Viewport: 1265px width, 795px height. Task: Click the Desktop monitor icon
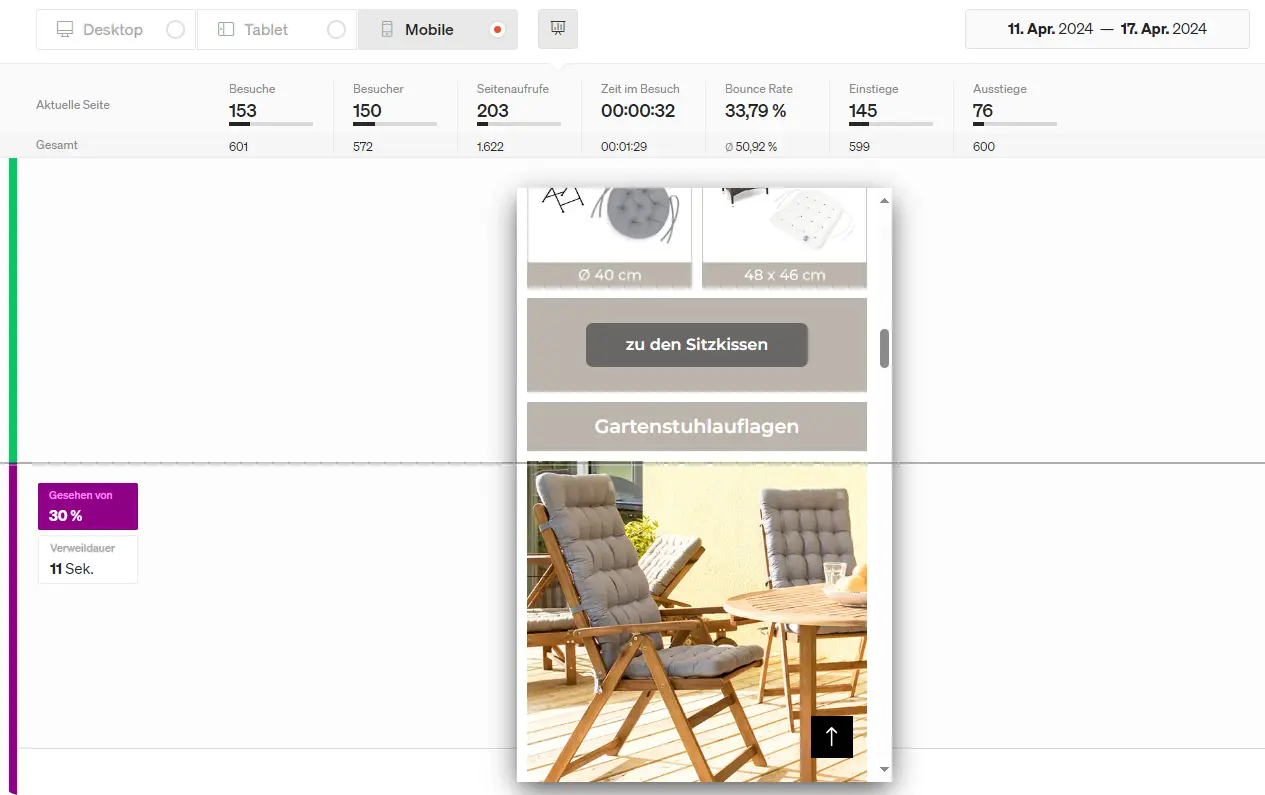point(65,30)
